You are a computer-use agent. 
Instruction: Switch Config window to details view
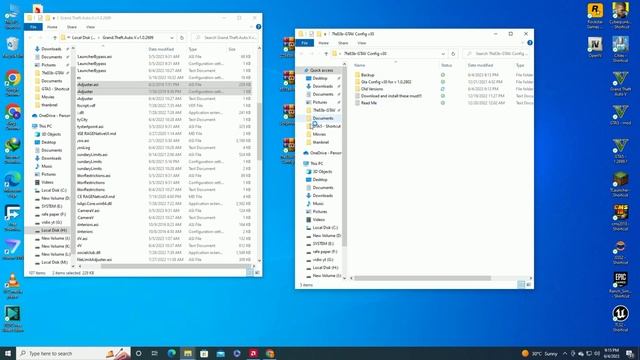(521, 284)
